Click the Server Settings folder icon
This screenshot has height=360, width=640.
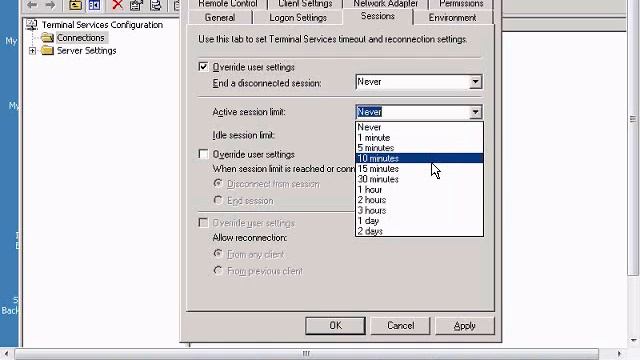tap(47, 51)
